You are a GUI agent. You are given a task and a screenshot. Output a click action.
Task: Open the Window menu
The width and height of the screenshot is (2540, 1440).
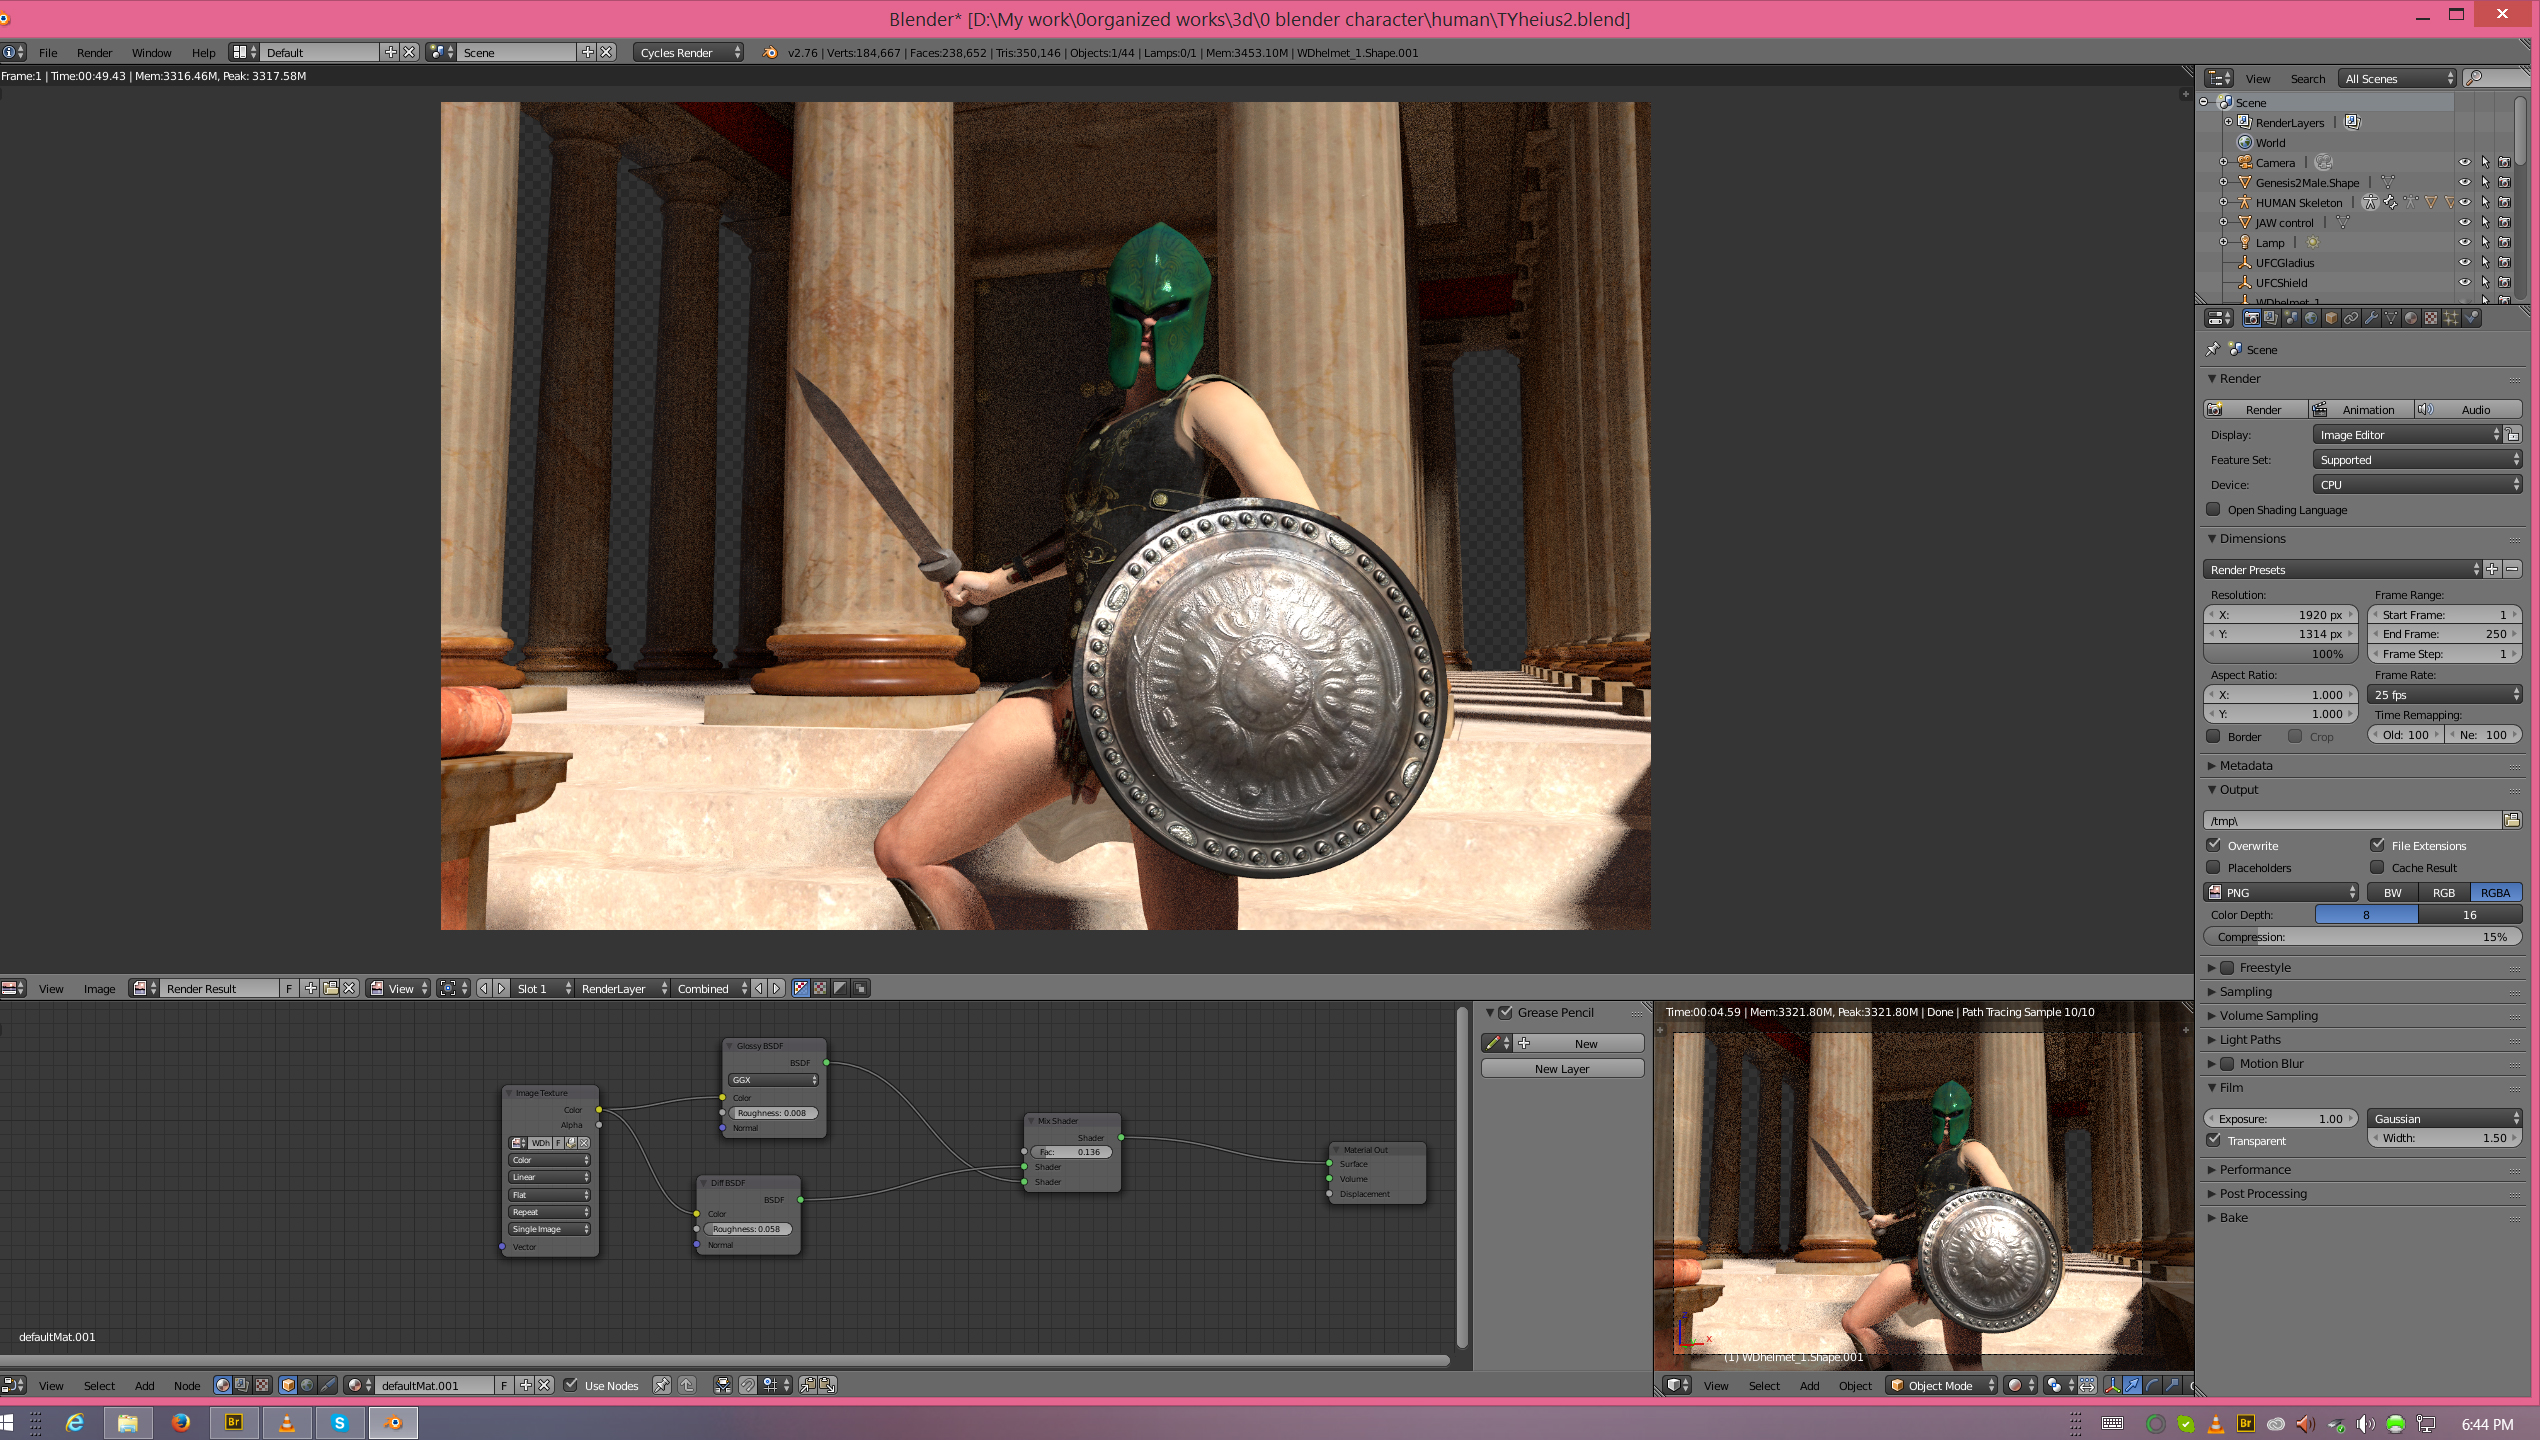pyautogui.click(x=151, y=52)
